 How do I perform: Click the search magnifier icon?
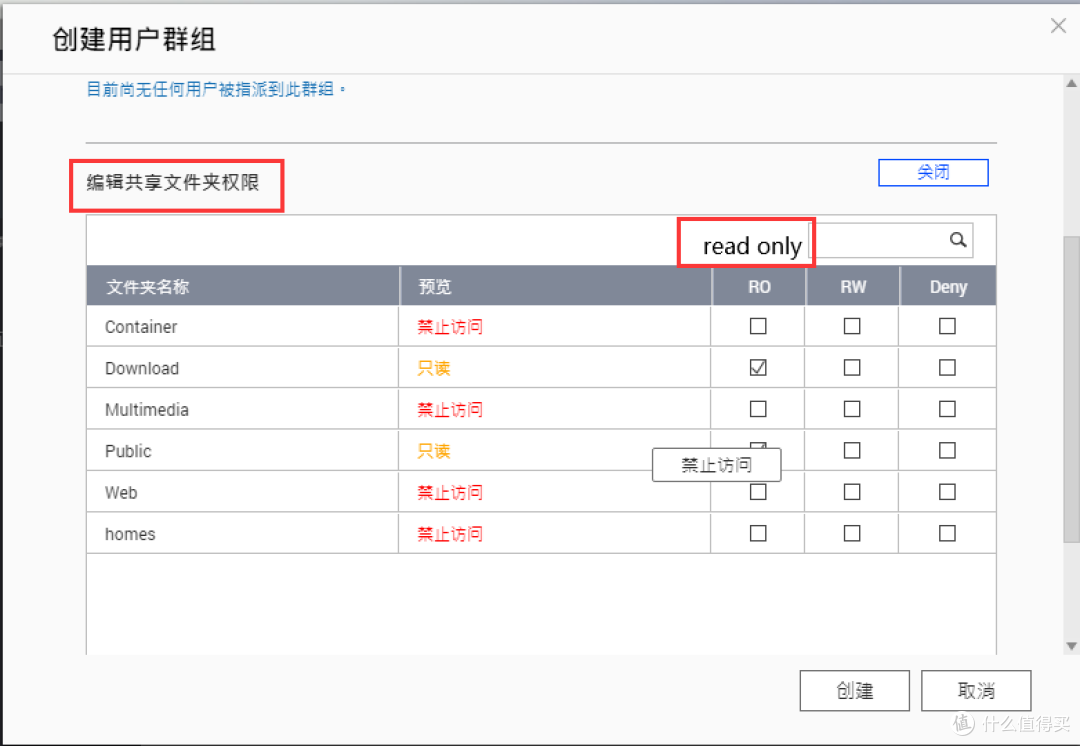957,240
